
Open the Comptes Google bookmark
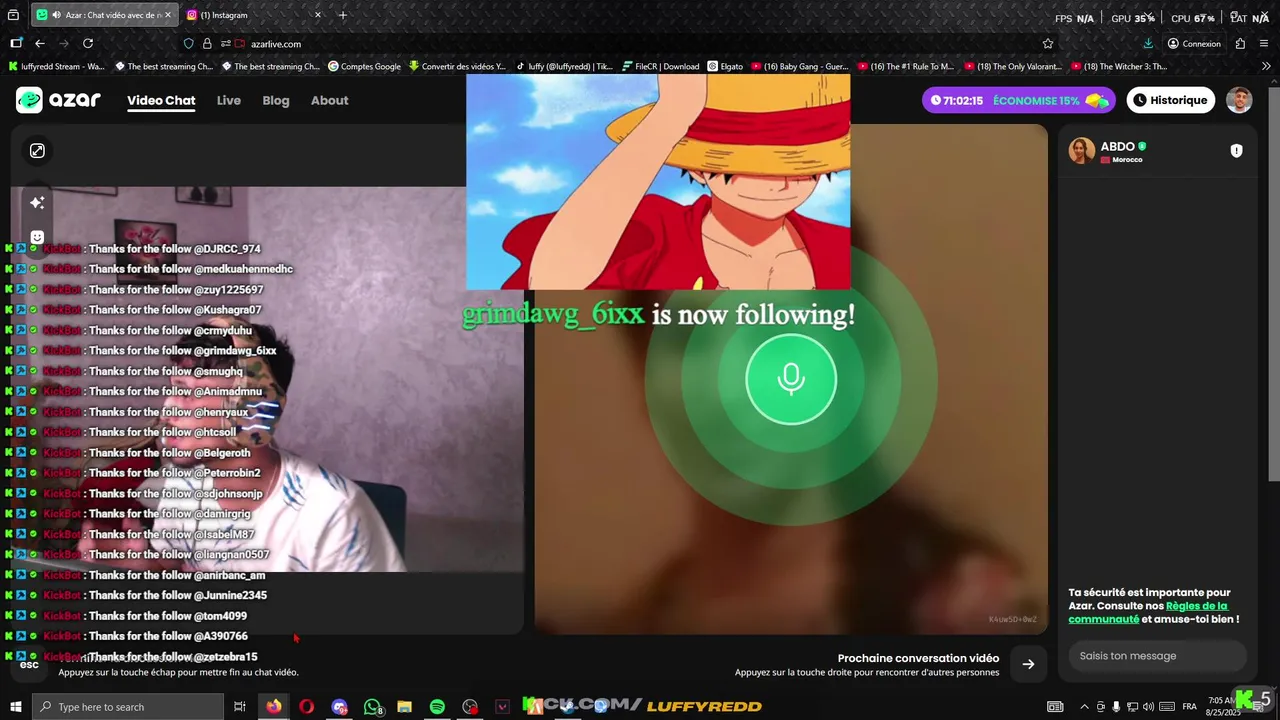[x=364, y=66]
